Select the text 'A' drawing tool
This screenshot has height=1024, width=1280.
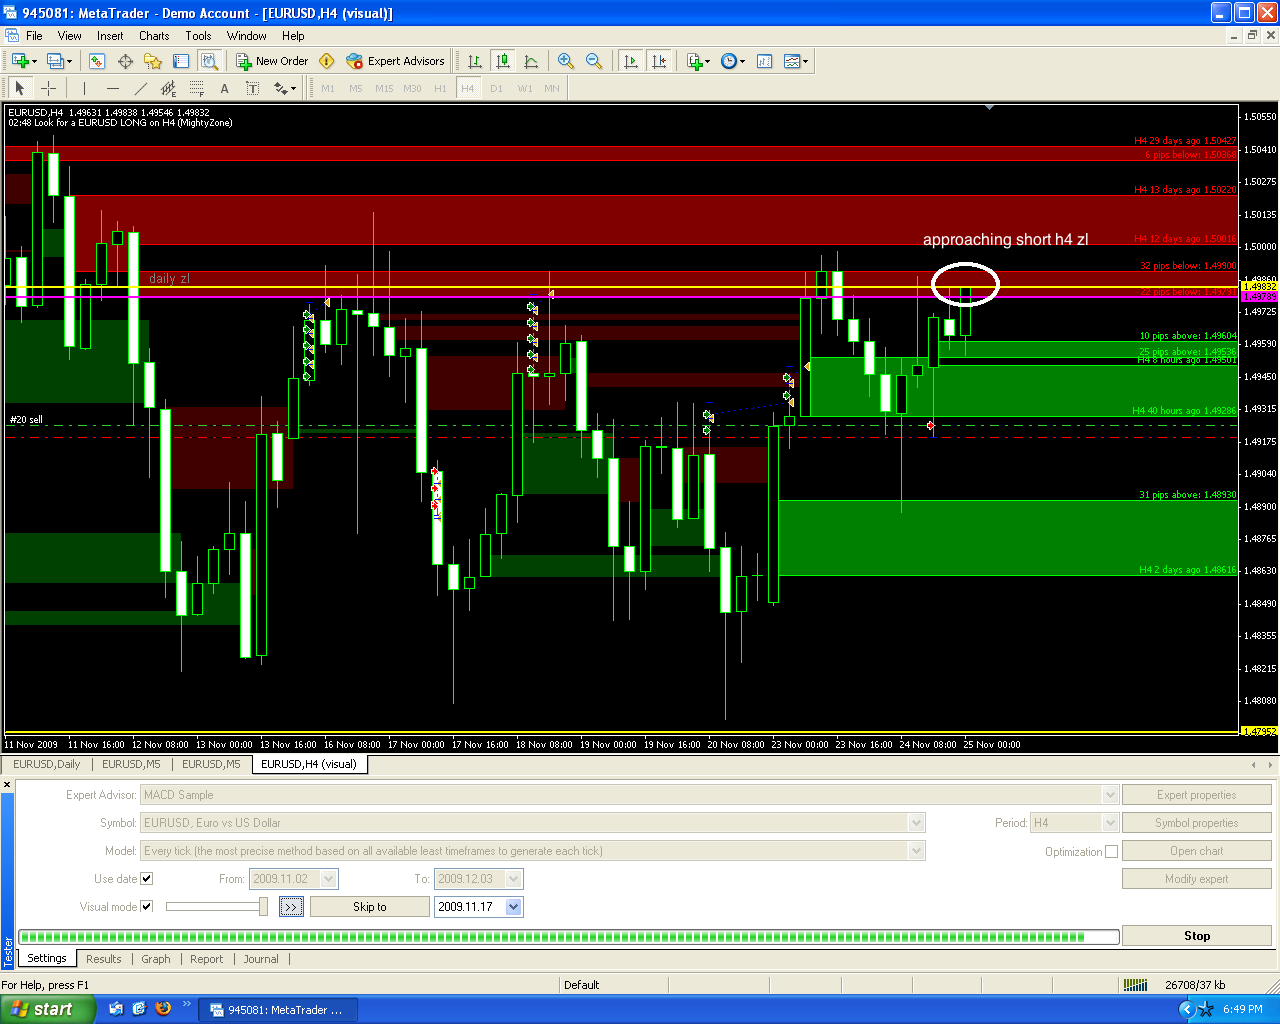224,88
